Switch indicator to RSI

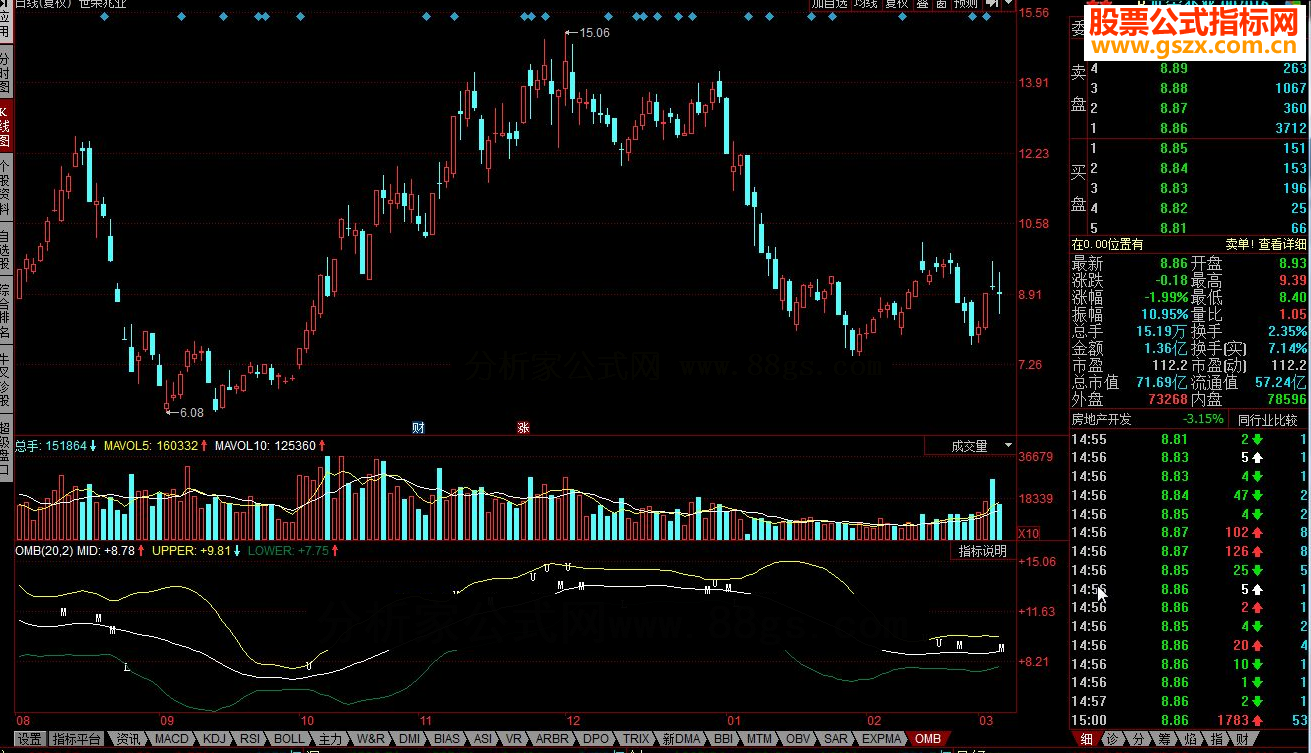coord(250,740)
